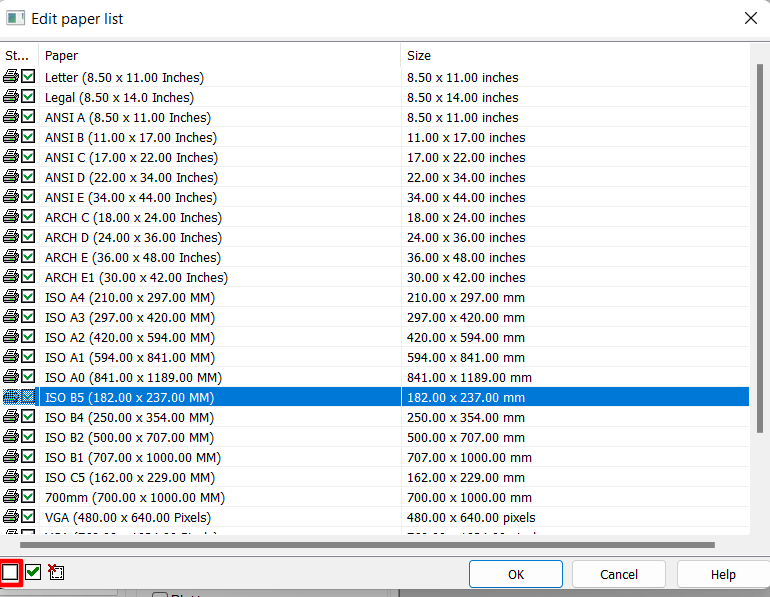Disable the VGA paper size checkbox
Viewport: 770px width, 597px height.
[28, 517]
